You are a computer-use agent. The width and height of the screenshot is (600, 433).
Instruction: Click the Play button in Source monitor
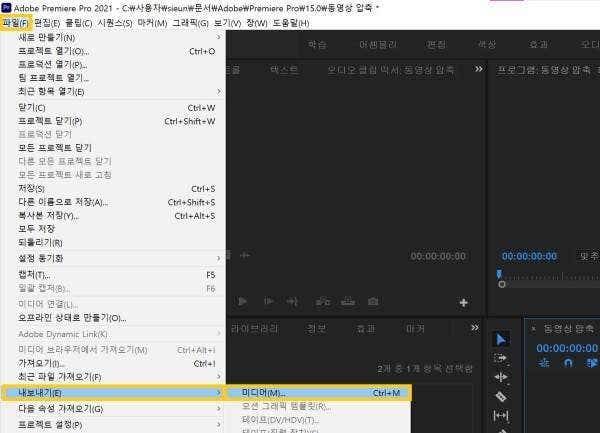[x=242, y=301]
